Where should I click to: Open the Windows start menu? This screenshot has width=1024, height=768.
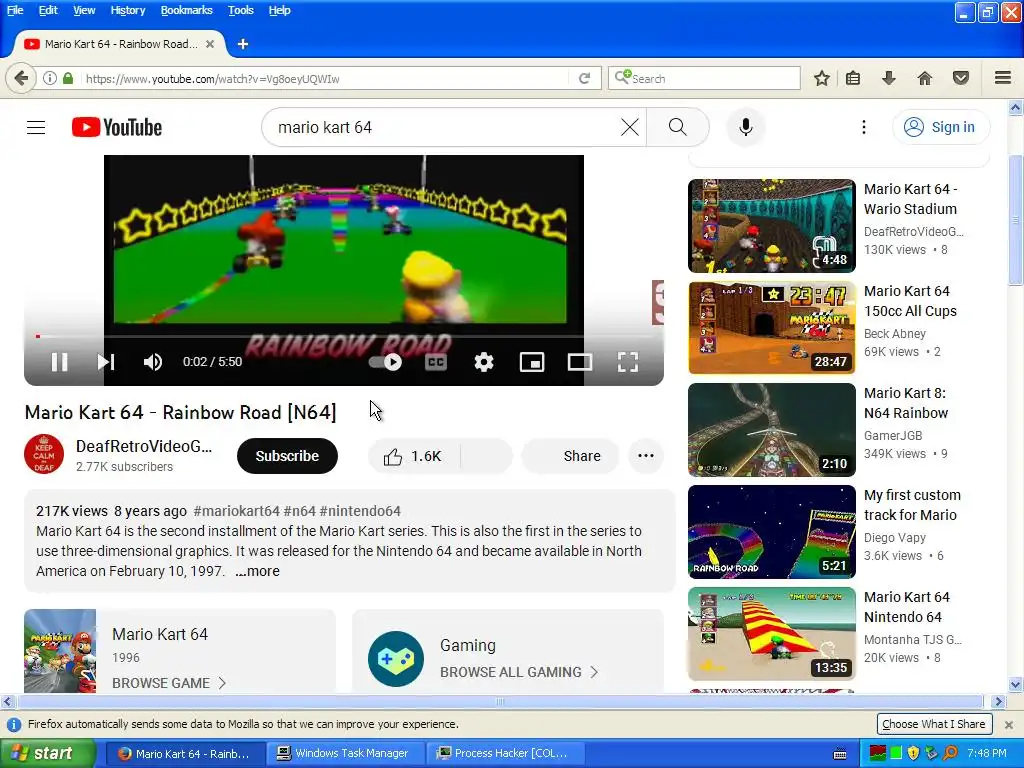click(x=46, y=754)
